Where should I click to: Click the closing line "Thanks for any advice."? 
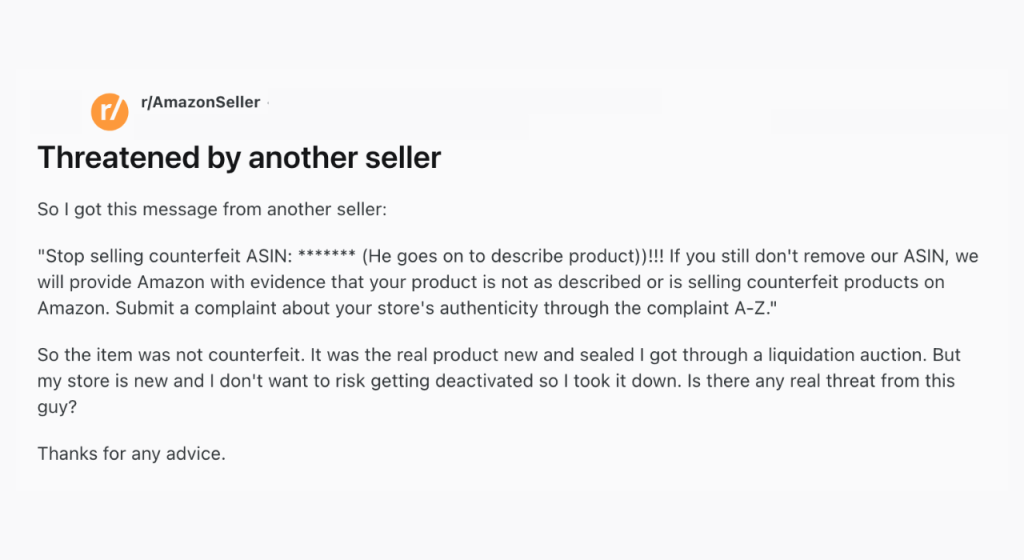tap(132, 453)
